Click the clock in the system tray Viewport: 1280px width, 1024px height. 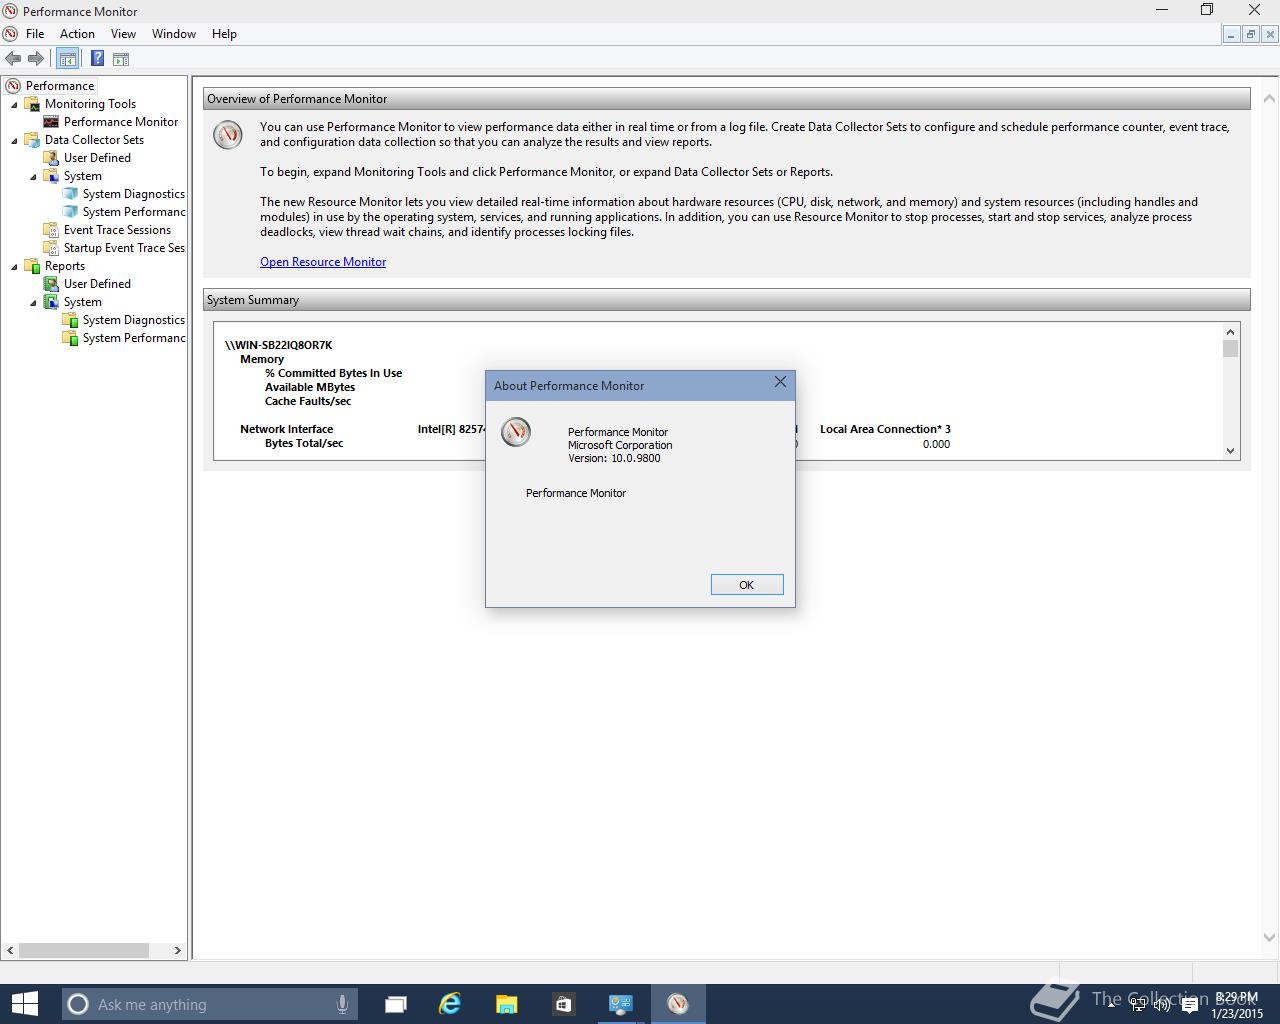click(1237, 1005)
